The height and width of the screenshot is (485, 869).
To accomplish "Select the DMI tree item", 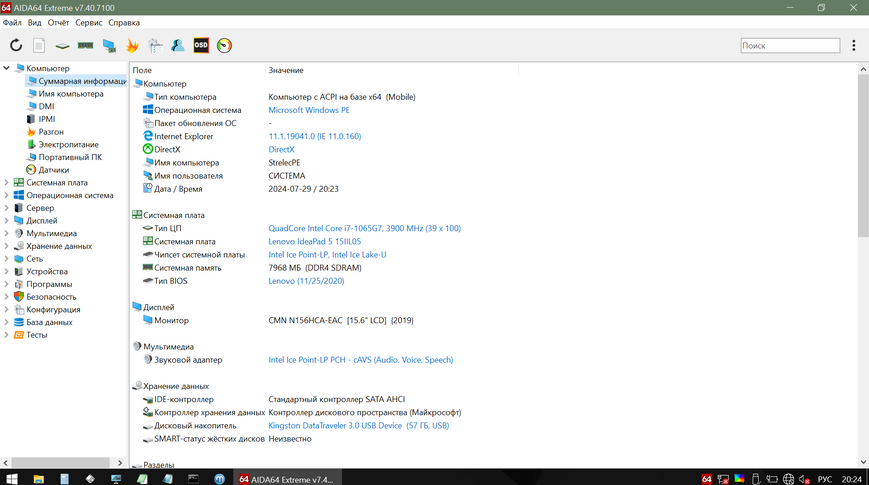I will (46, 106).
